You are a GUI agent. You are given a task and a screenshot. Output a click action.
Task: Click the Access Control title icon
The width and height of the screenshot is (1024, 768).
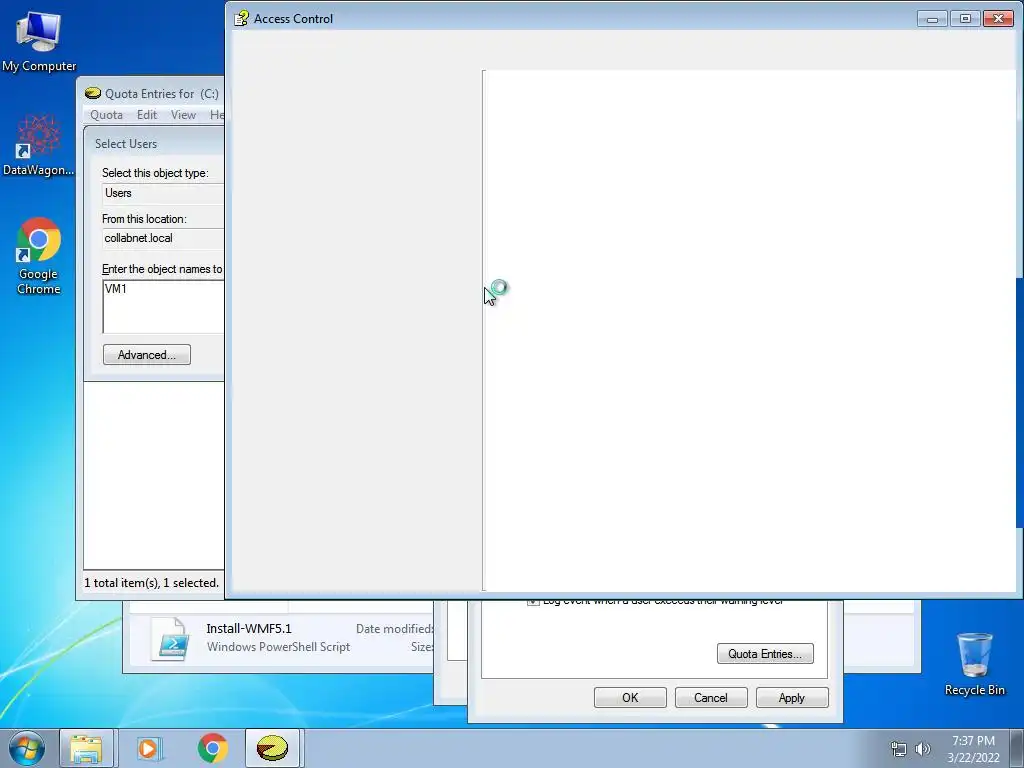(241, 18)
